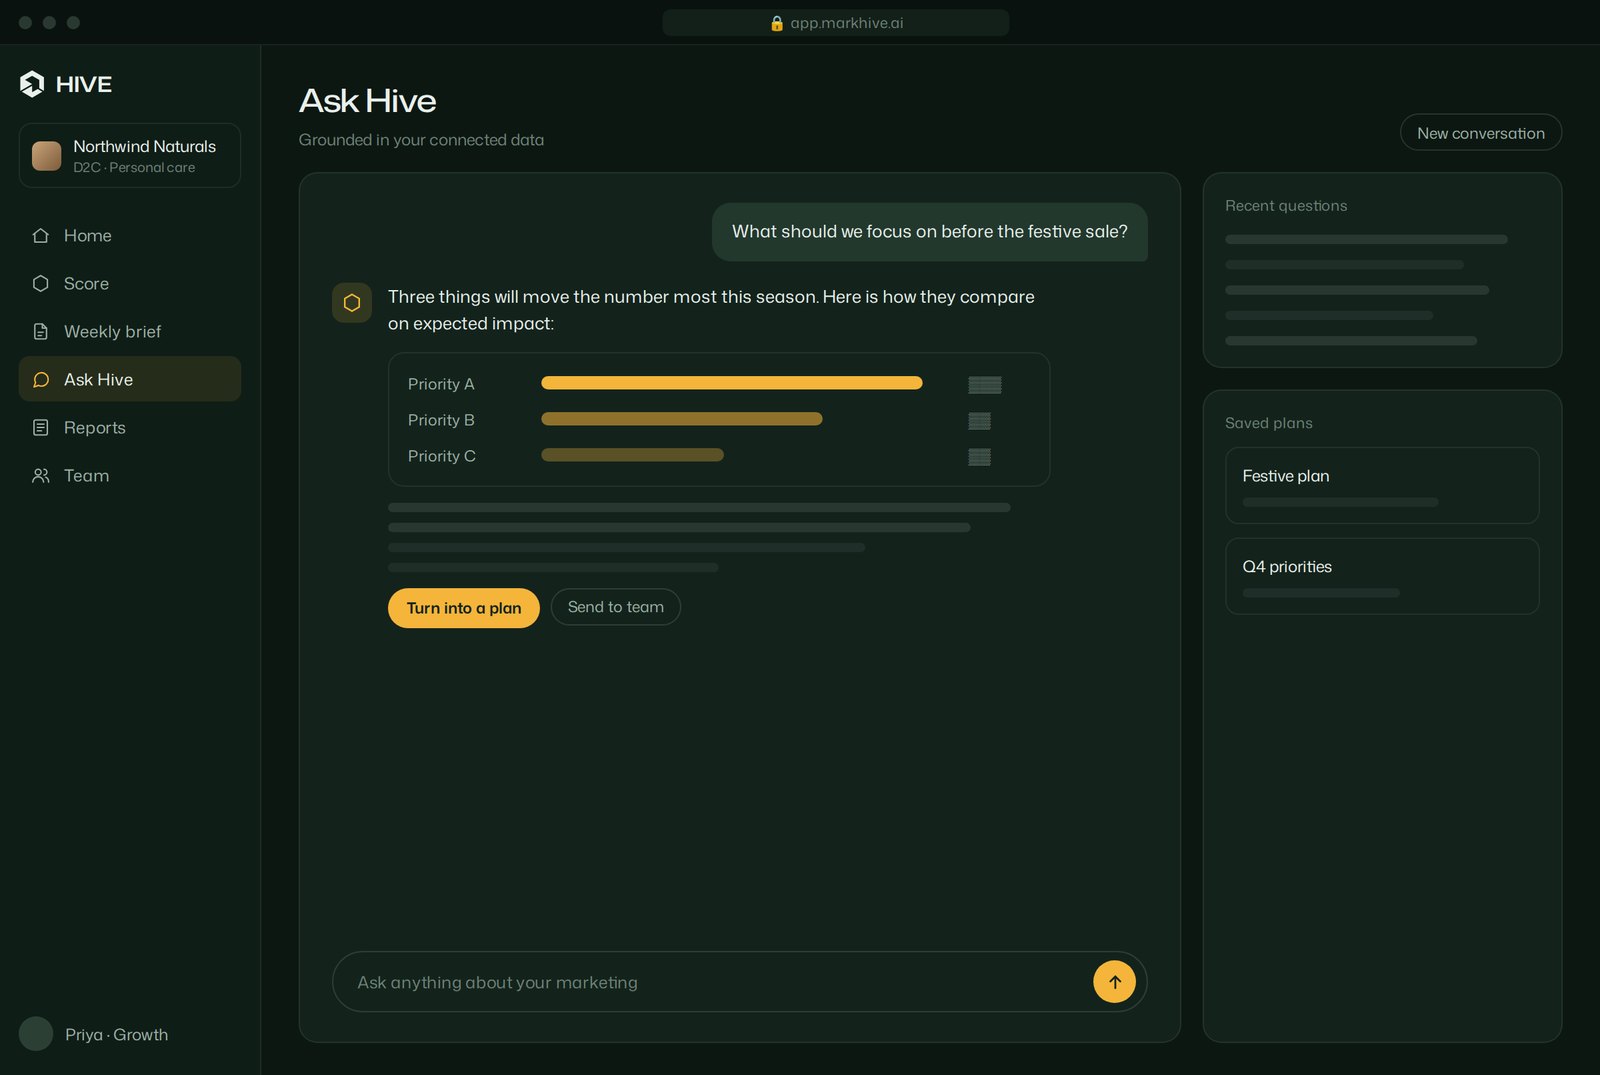Screen dimensions: 1600x1075
Task: Click the Hive assistant avatar icon
Action: tap(352, 303)
